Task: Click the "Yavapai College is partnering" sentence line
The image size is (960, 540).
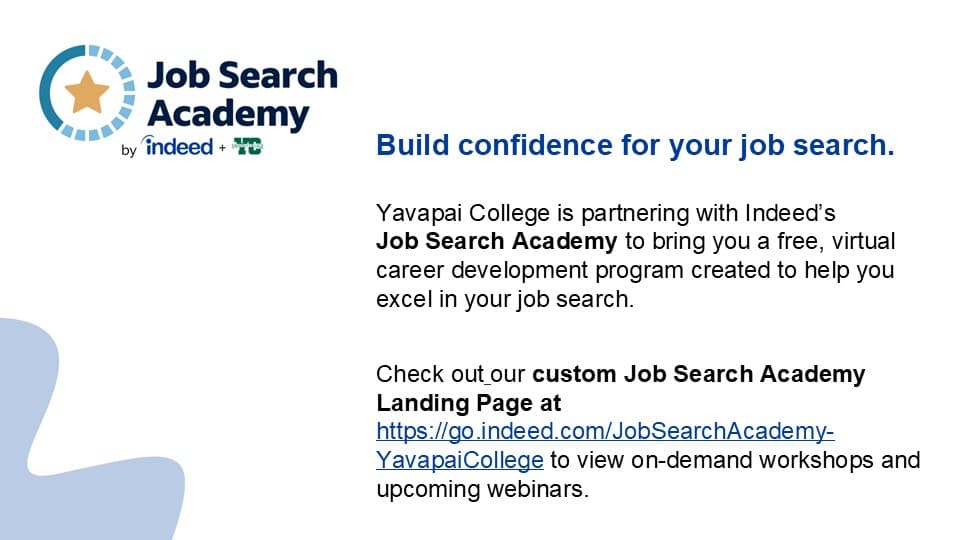Action: click(x=606, y=213)
